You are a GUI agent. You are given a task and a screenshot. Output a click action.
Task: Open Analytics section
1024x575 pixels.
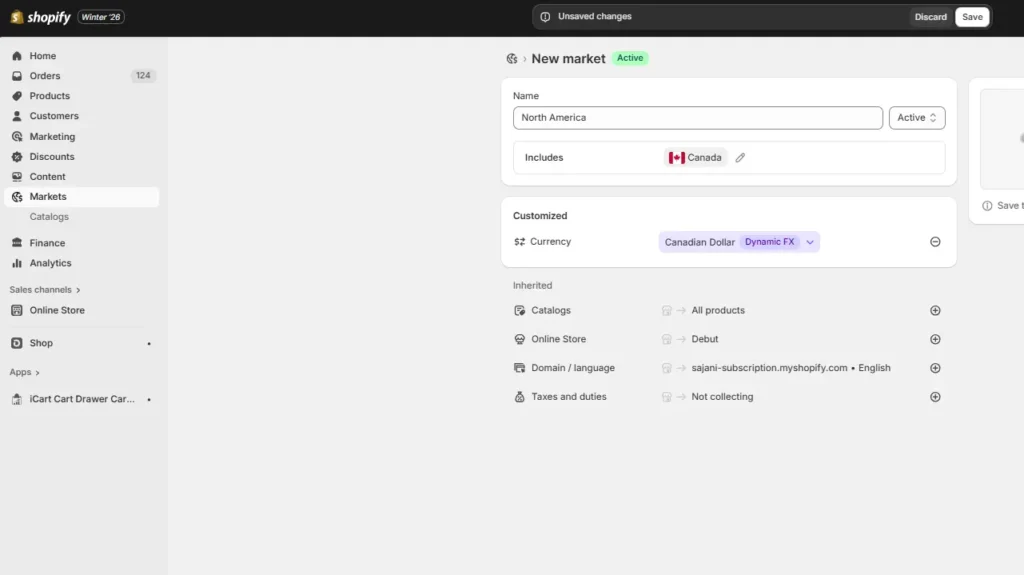50,263
